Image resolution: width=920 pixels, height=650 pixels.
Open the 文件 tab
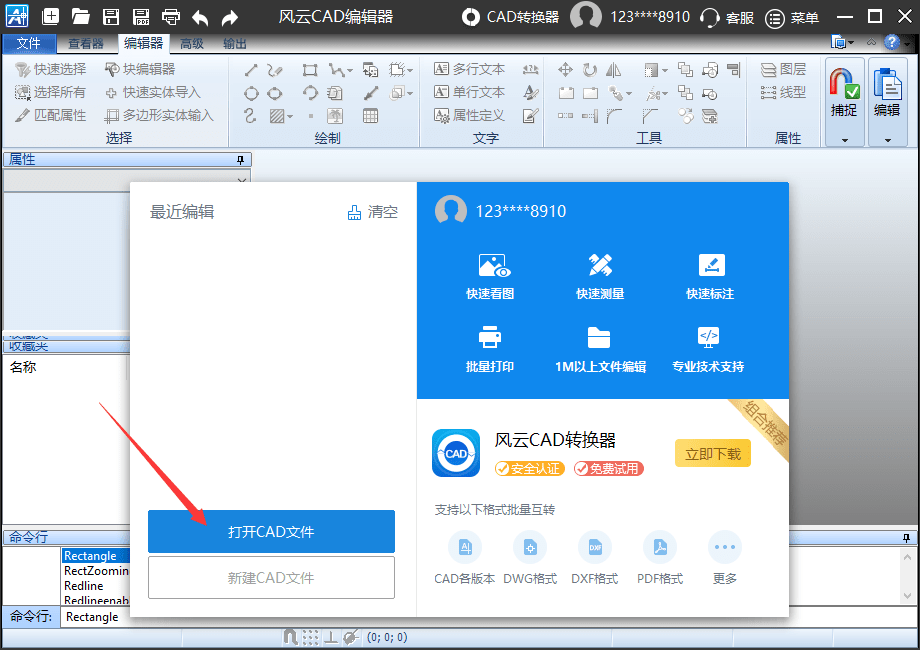click(x=29, y=43)
